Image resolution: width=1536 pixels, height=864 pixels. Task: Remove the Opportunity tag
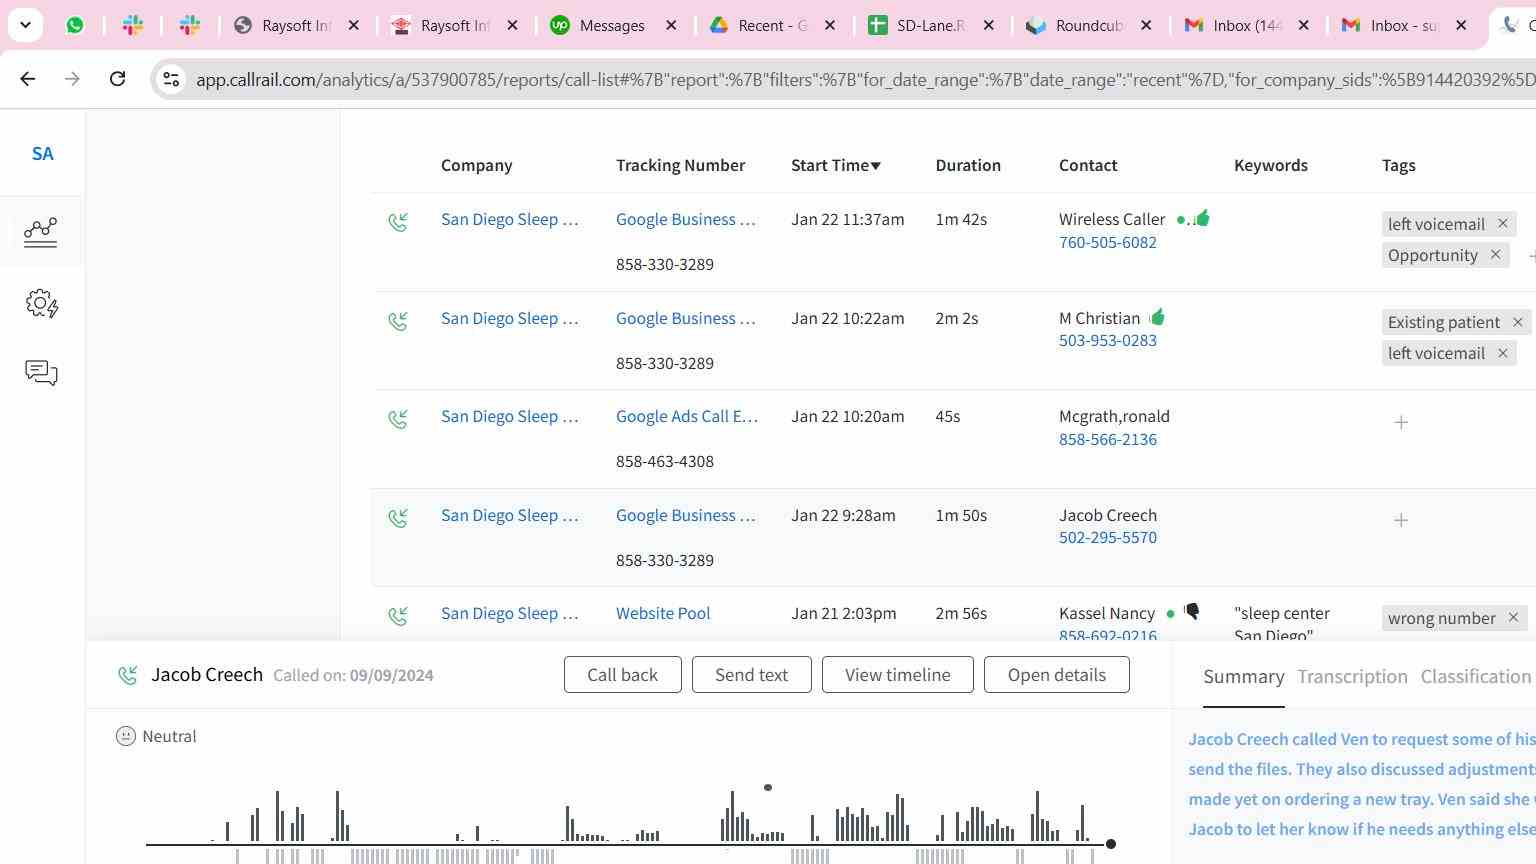coord(1495,254)
